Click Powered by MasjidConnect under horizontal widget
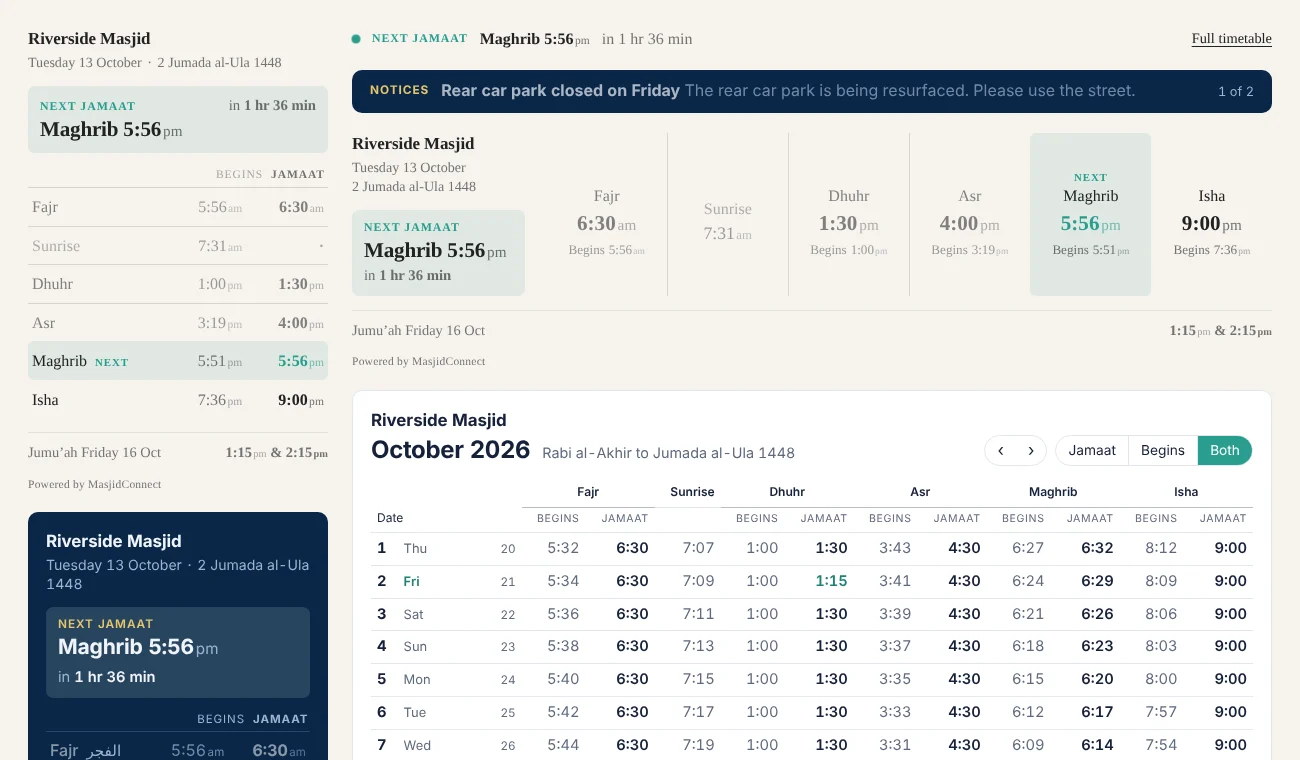 pyautogui.click(x=419, y=361)
